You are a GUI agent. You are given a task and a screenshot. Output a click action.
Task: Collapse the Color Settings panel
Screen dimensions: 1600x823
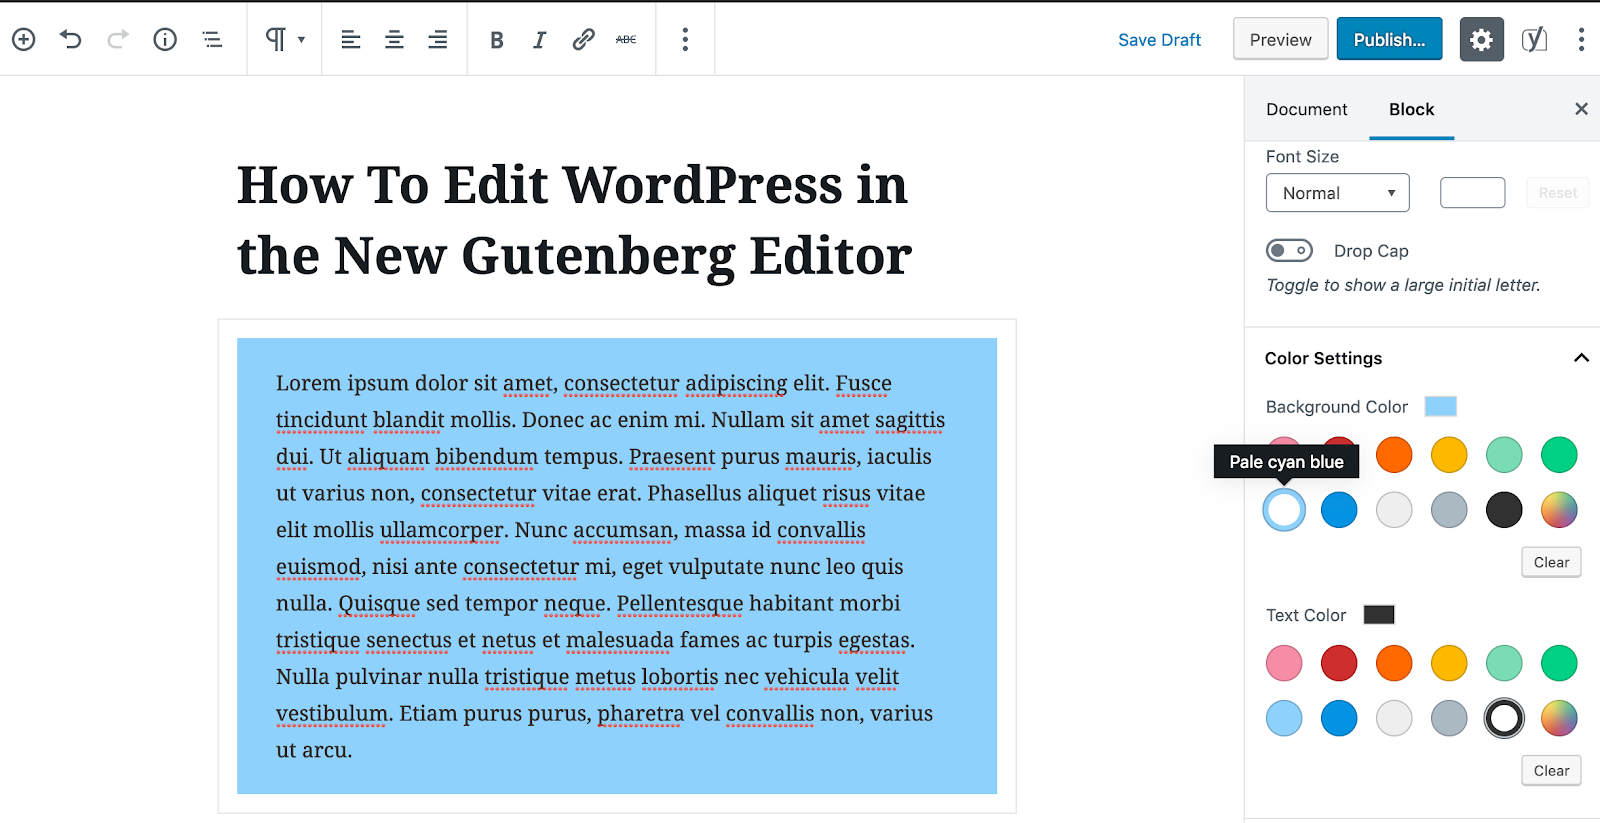click(1581, 358)
